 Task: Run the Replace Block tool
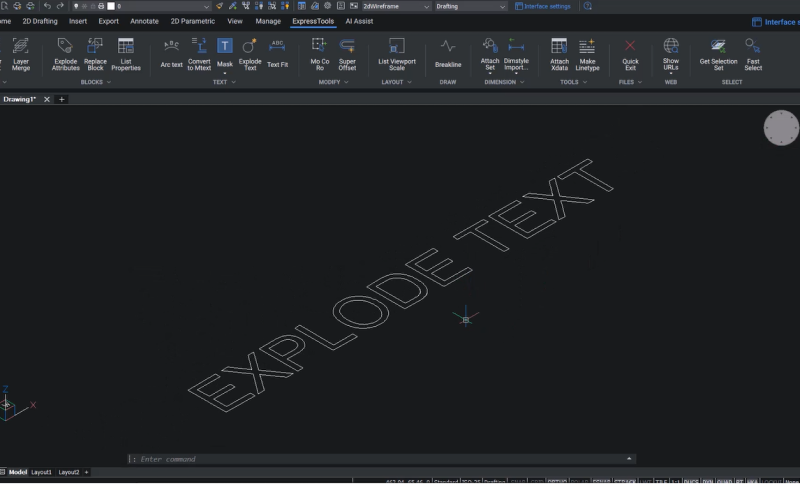point(95,54)
